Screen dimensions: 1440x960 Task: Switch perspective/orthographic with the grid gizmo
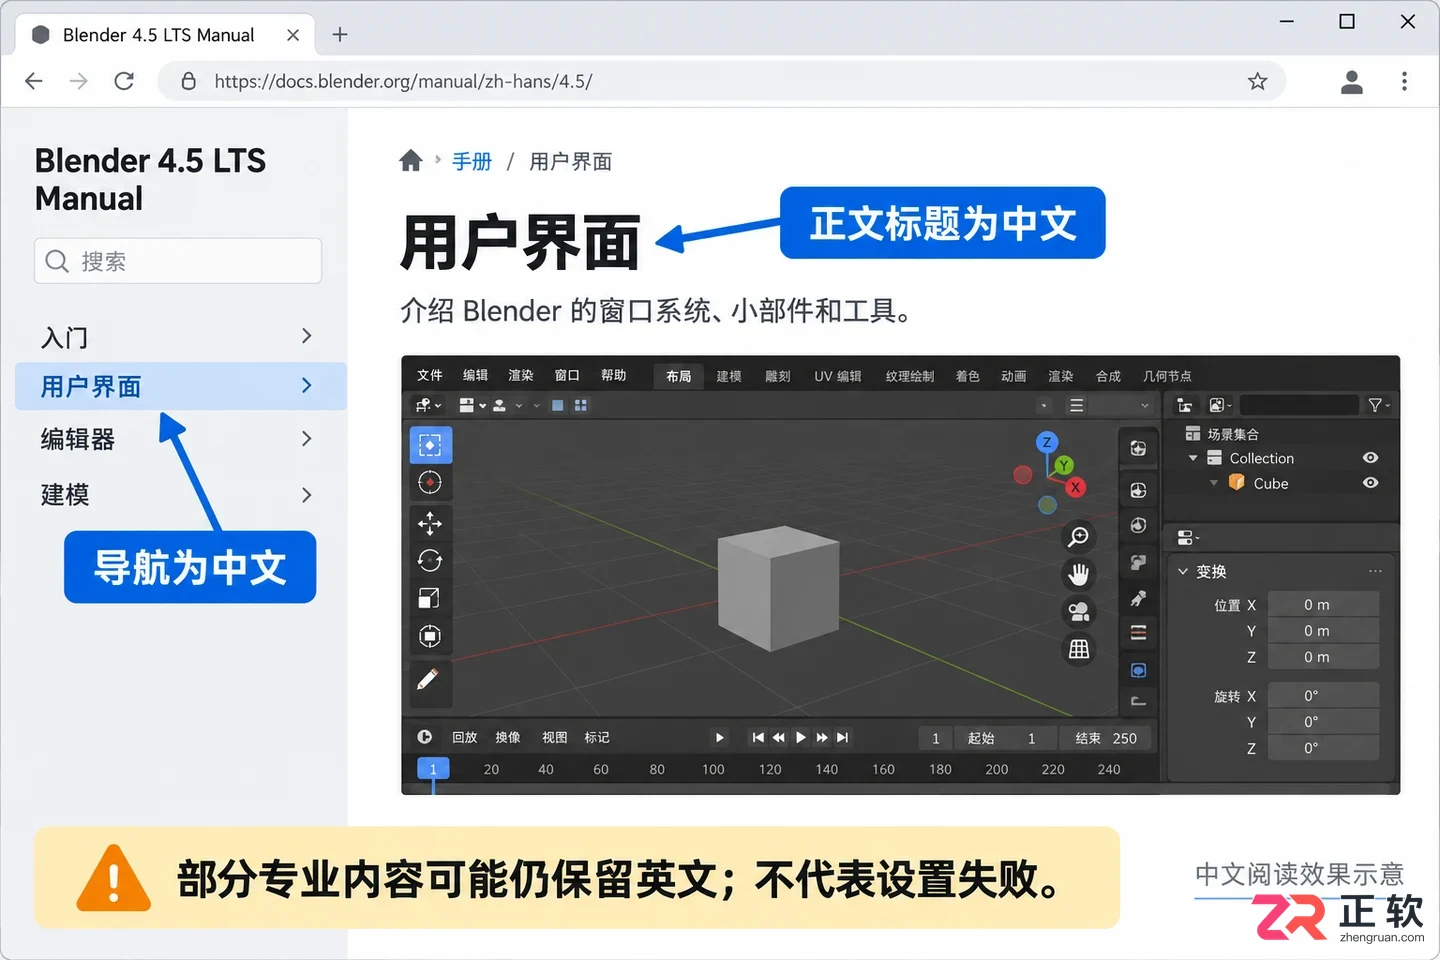click(x=1079, y=650)
